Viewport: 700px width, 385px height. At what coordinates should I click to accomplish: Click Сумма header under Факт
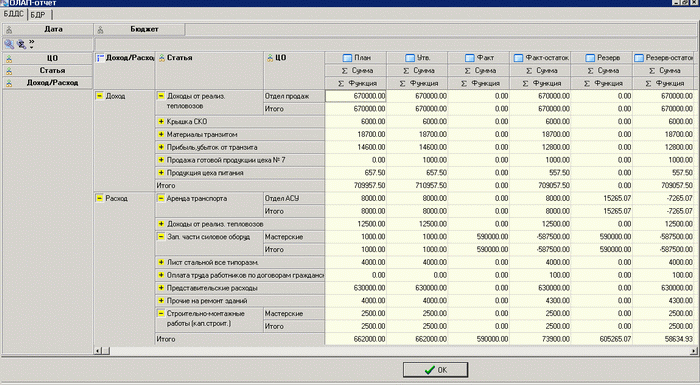(479, 71)
